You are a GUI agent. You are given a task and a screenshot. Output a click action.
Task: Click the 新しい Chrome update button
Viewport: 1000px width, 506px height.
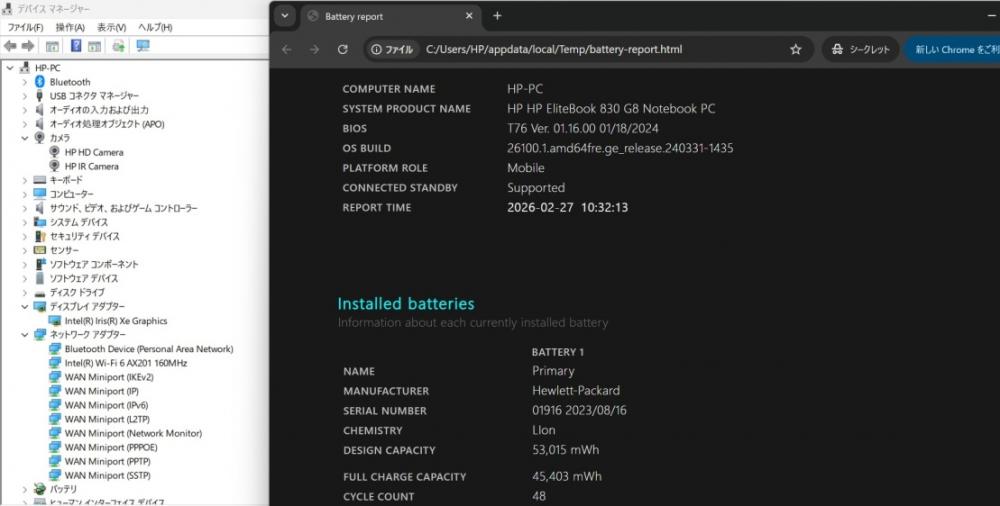[955, 49]
